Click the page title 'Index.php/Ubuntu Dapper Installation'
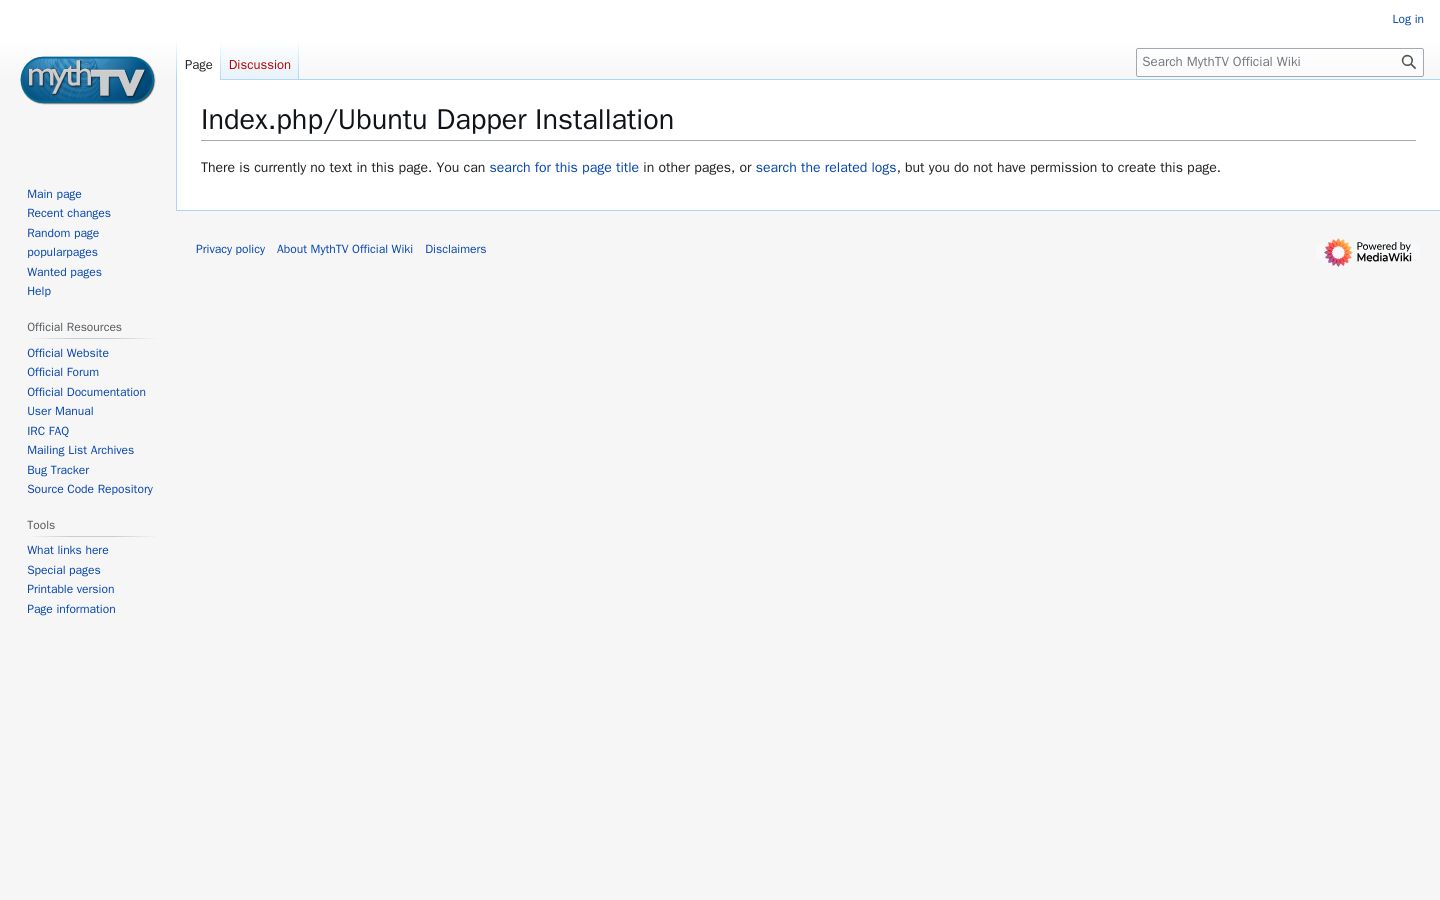This screenshot has width=1440, height=900. [437, 120]
